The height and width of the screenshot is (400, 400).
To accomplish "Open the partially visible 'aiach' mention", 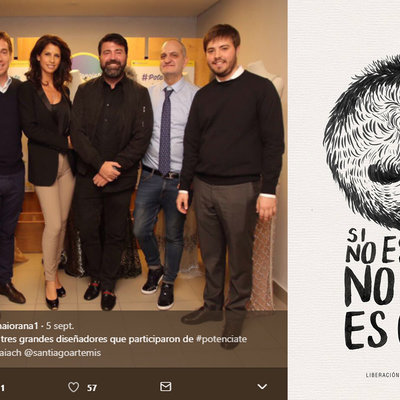I will click(10, 353).
